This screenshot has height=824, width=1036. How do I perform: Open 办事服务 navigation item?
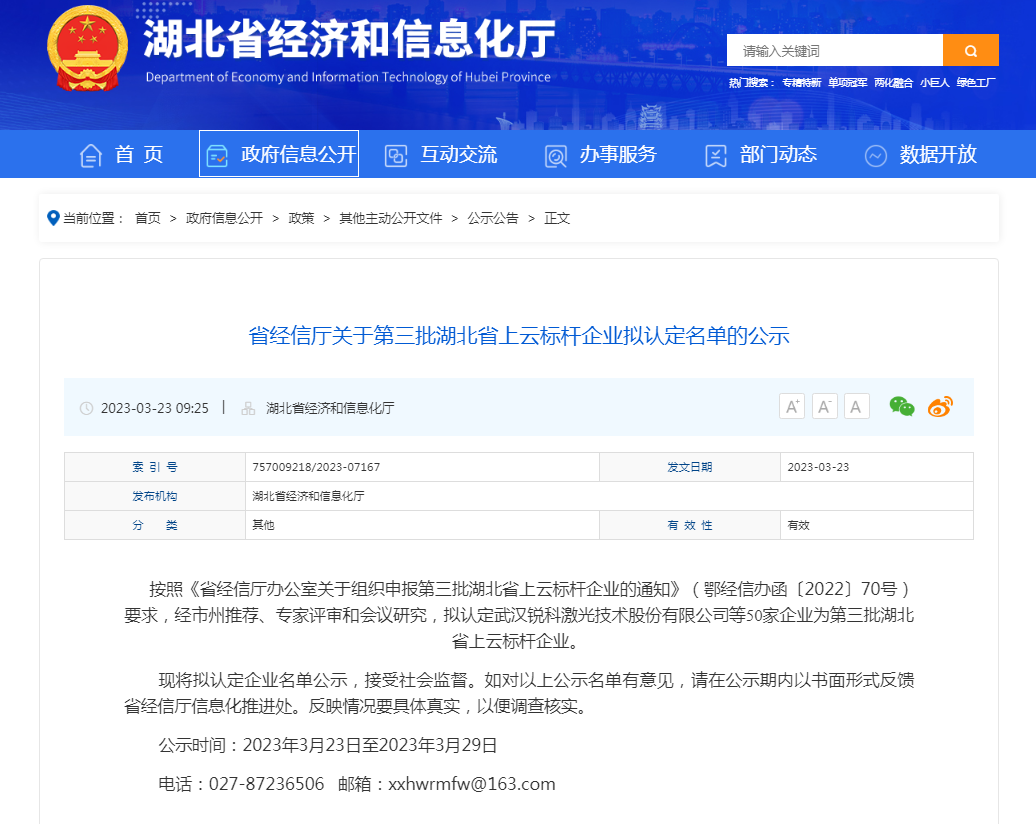601,155
